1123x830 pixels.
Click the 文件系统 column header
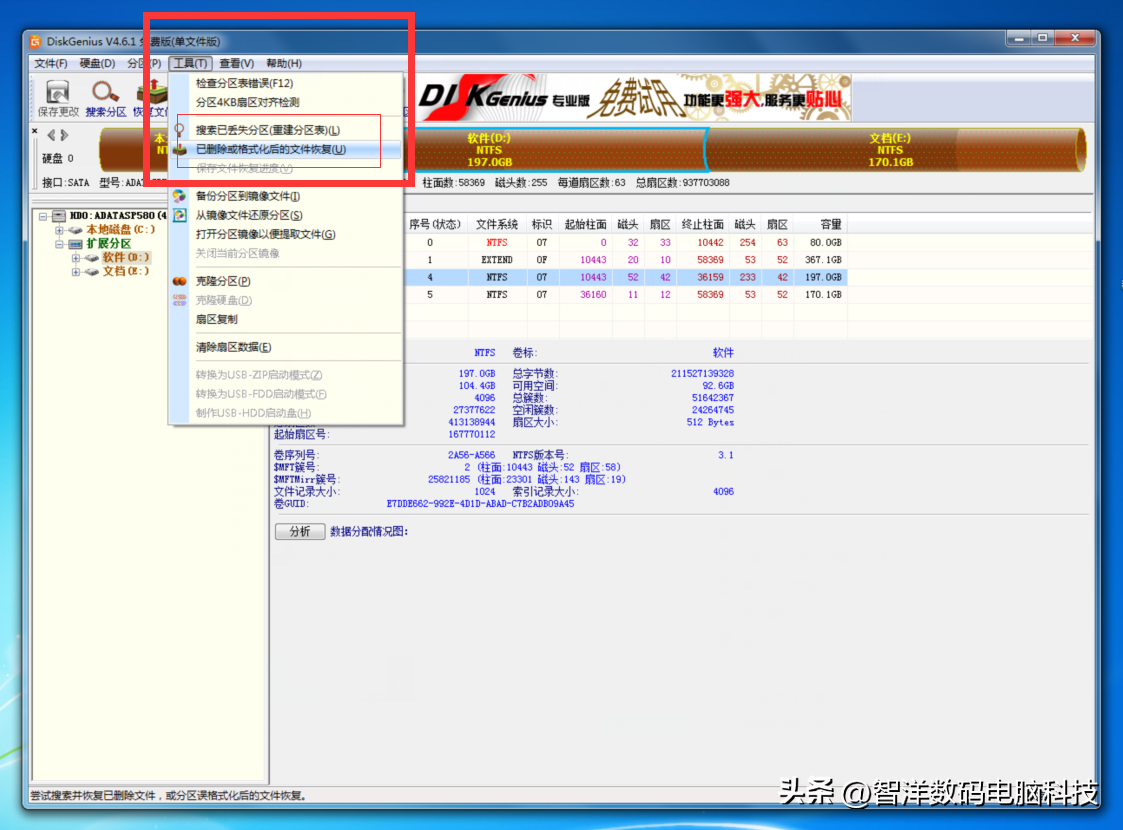point(497,225)
